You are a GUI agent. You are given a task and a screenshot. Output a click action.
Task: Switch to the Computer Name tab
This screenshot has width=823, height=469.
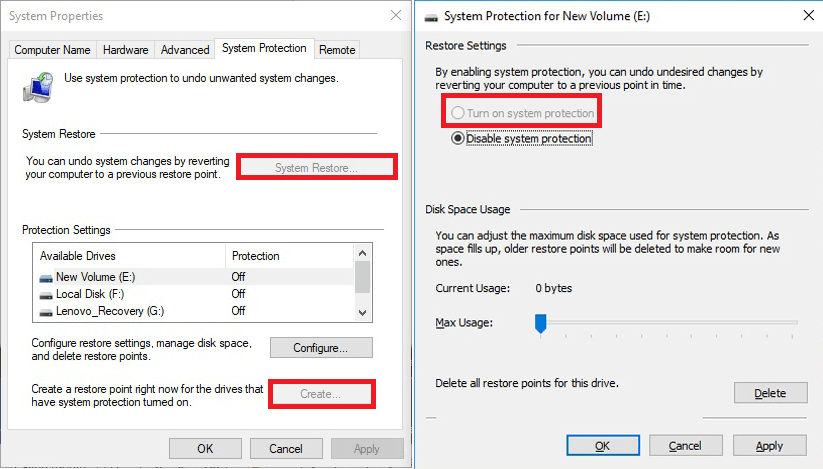click(52, 50)
